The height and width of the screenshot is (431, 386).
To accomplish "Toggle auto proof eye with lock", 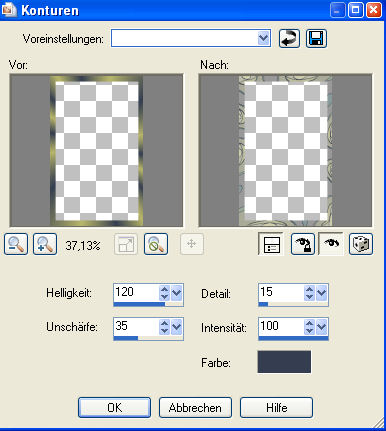I will click(303, 244).
